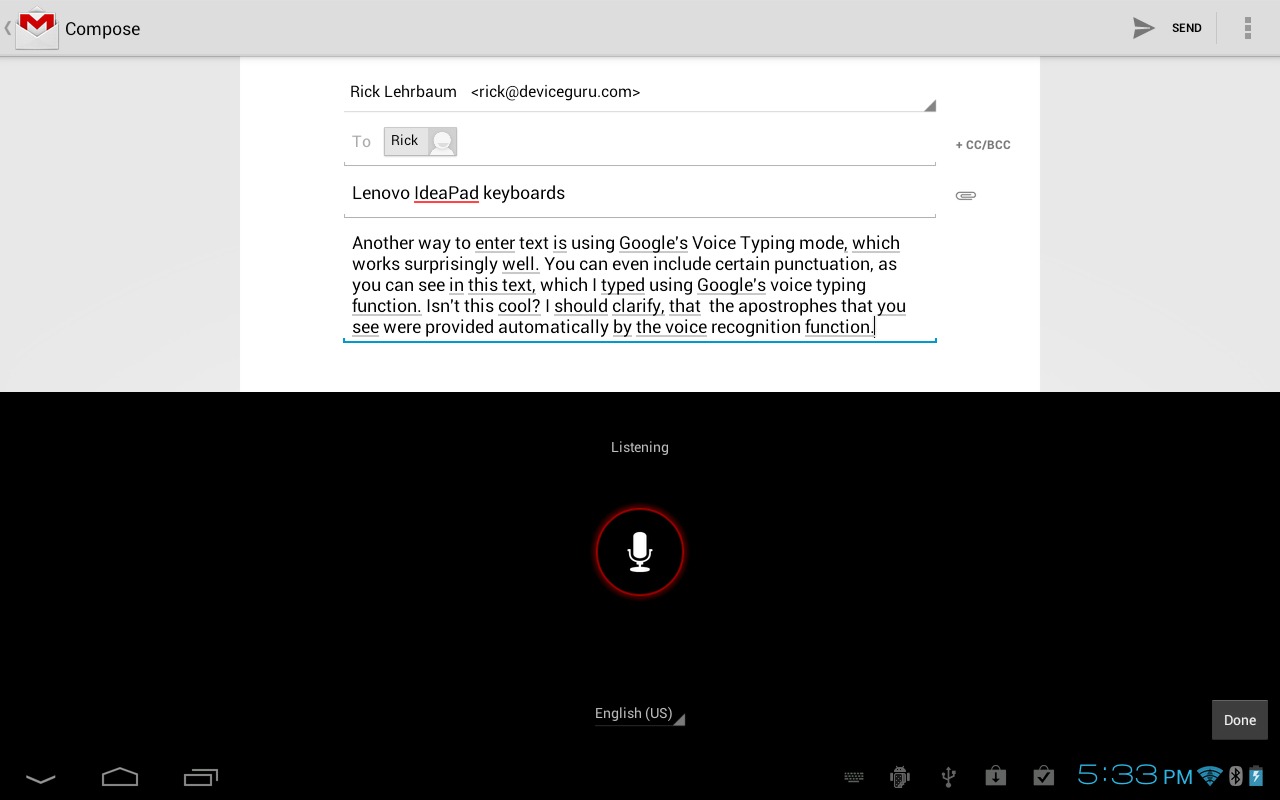Open the download notification icon
1280x800 pixels.
995,776
